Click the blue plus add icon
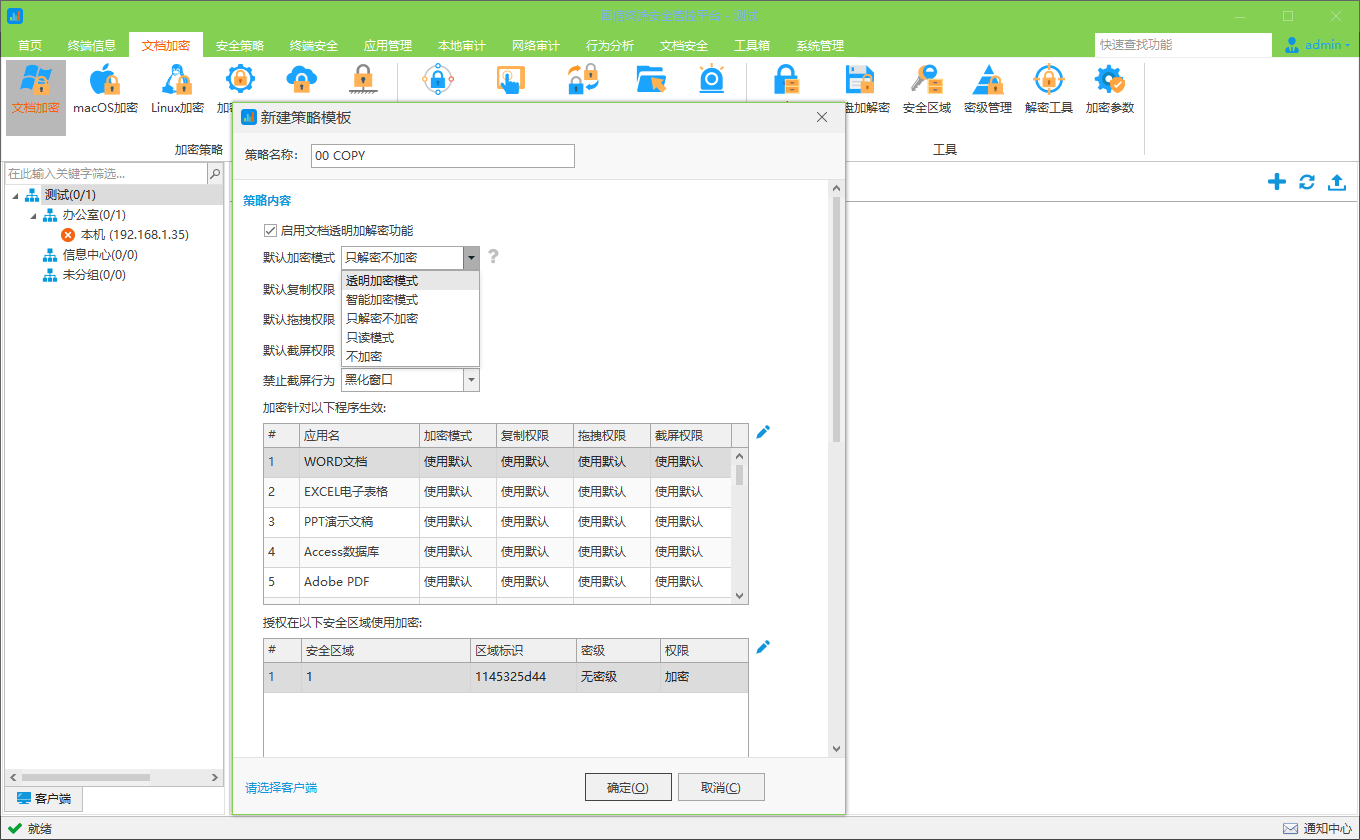The width and height of the screenshot is (1360, 840). [x=1276, y=182]
